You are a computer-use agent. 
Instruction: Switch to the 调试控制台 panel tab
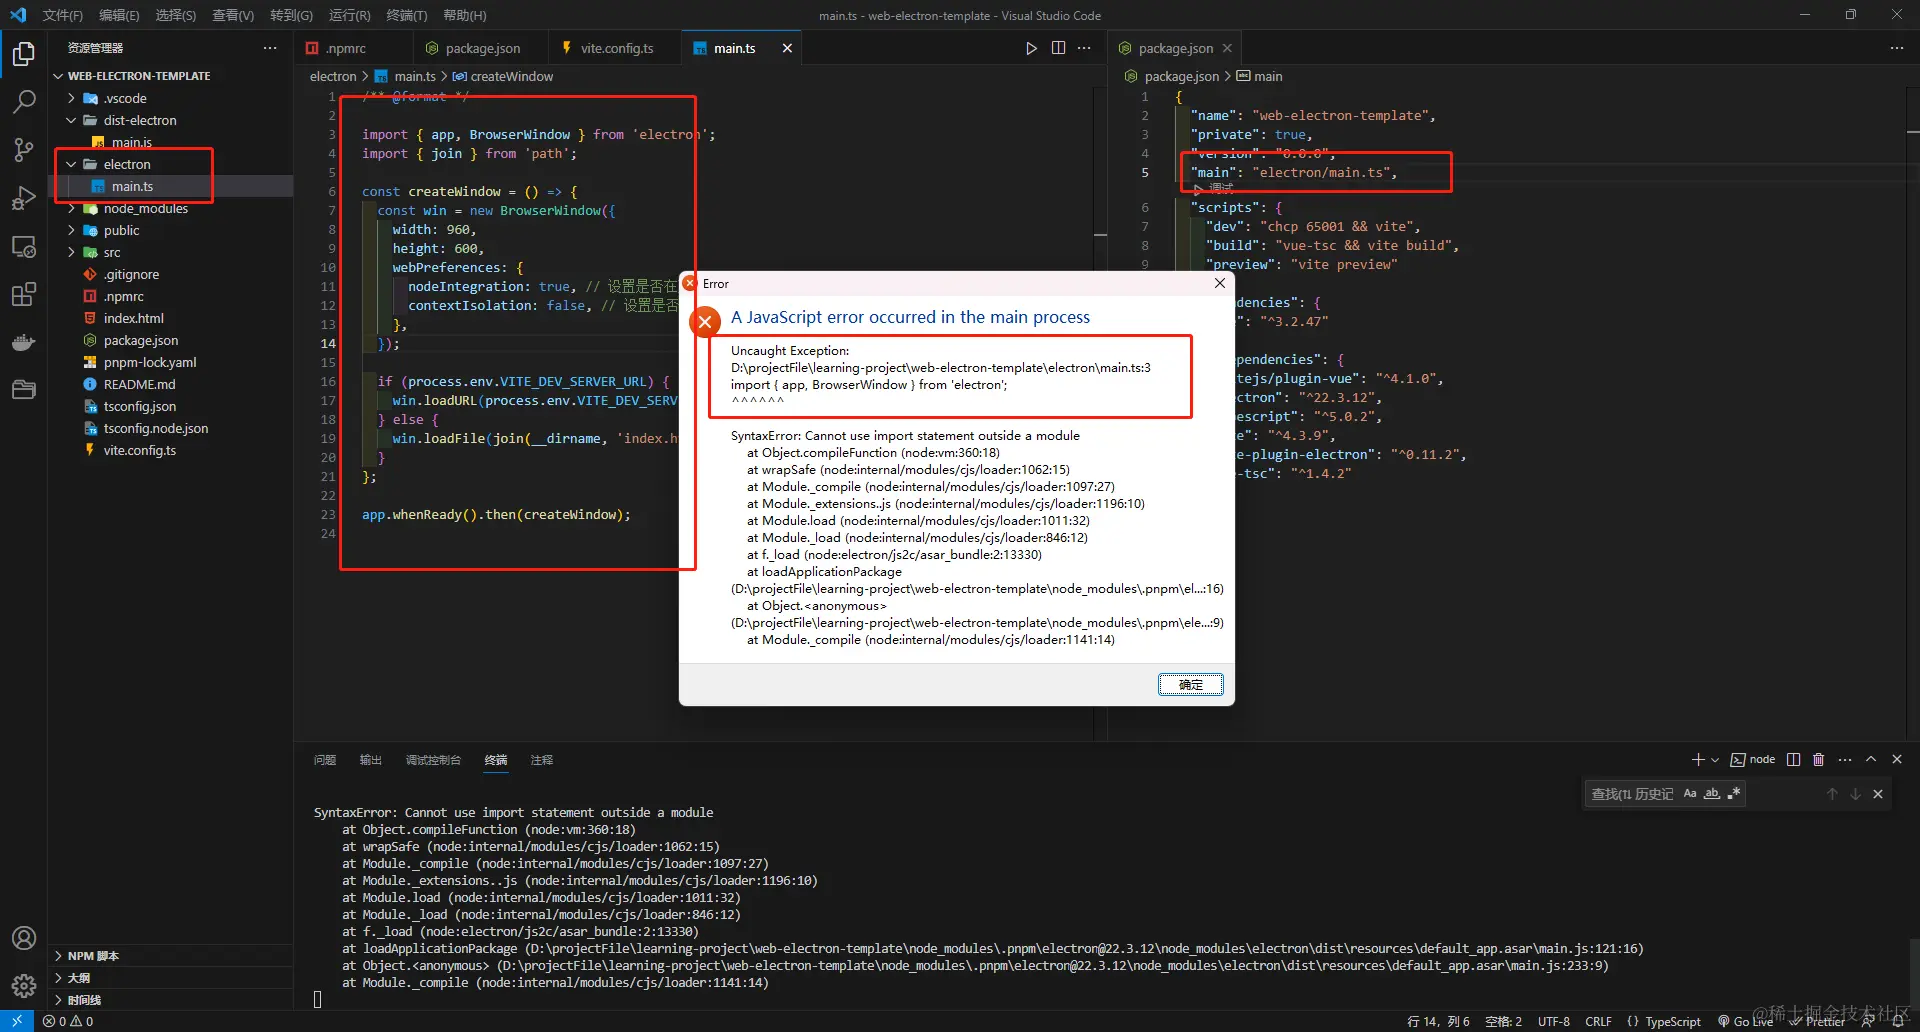[433, 760]
